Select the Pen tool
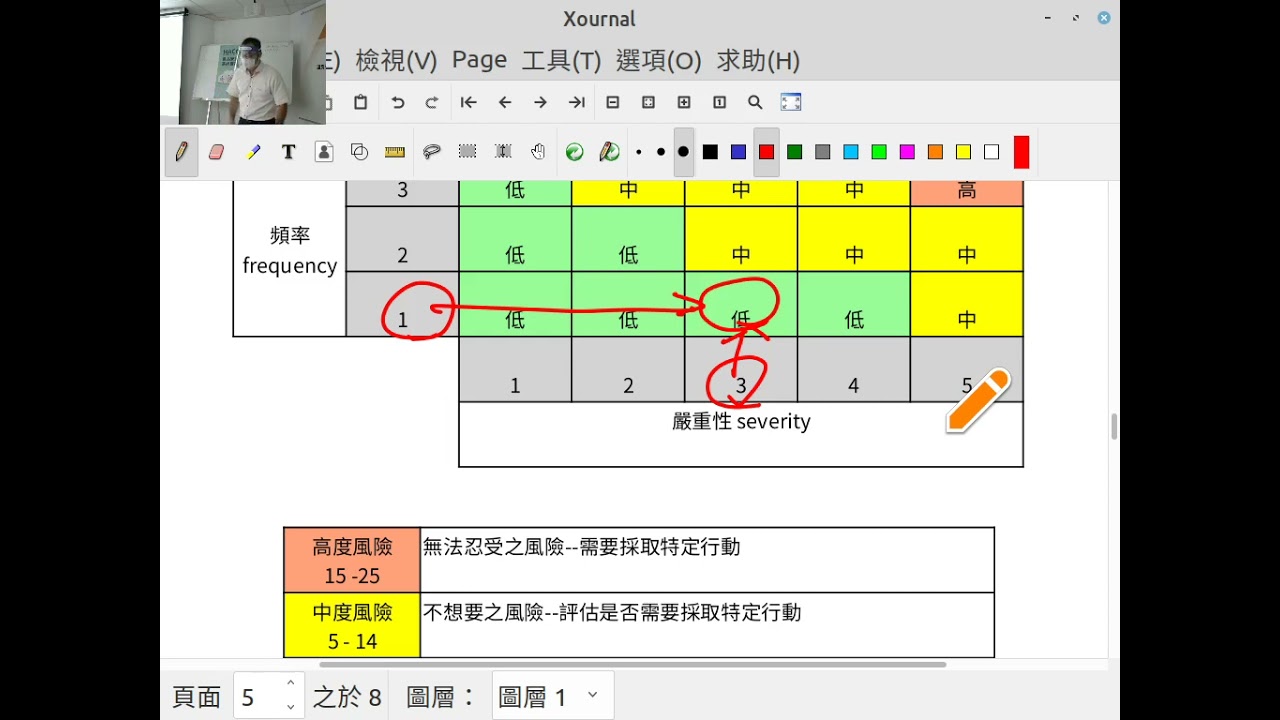 click(181, 152)
